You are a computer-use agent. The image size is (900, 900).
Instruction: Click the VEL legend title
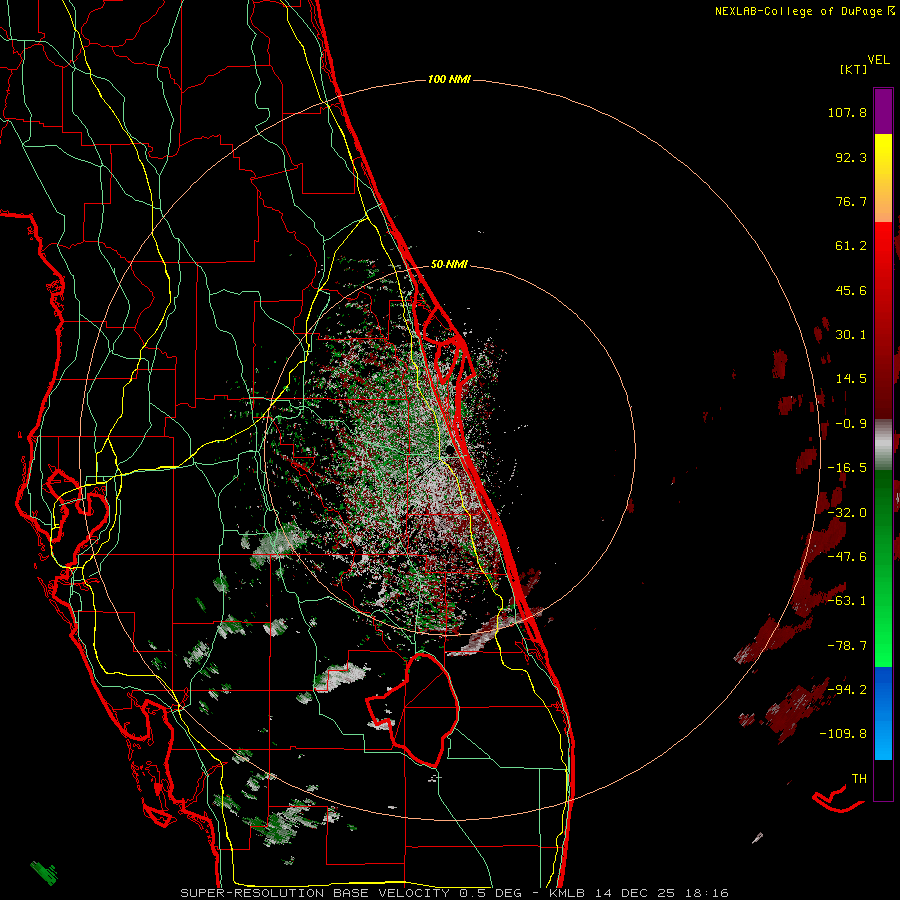pos(878,60)
